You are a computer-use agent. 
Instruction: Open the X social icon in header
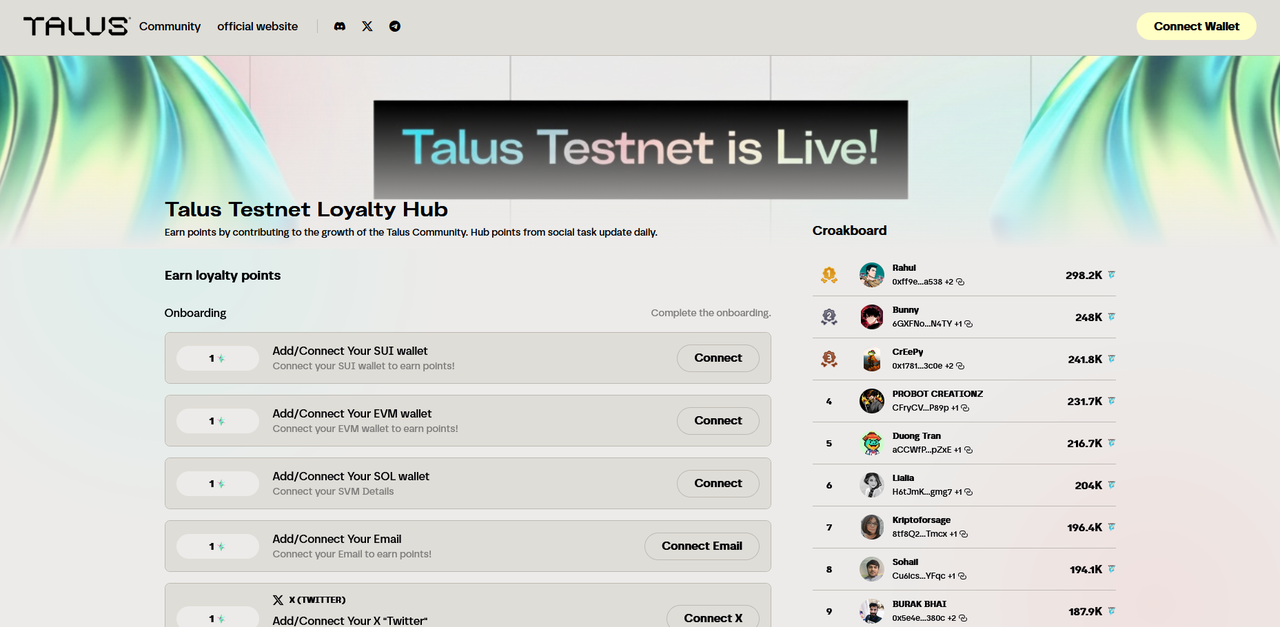click(367, 27)
